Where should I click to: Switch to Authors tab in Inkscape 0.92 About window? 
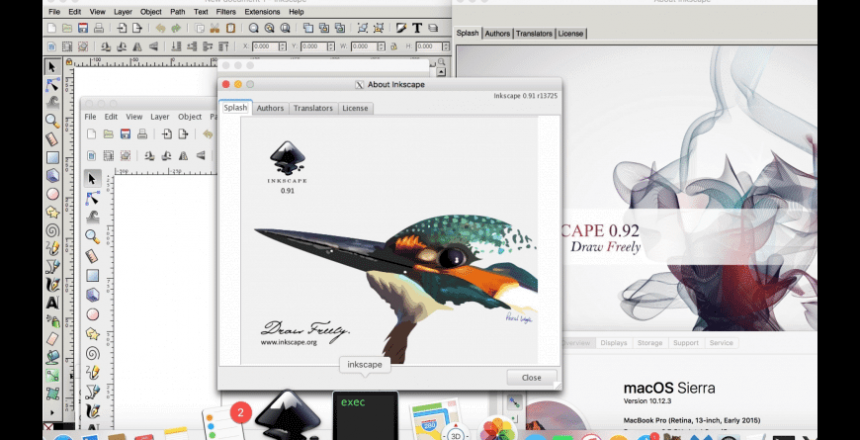(497, 33)
